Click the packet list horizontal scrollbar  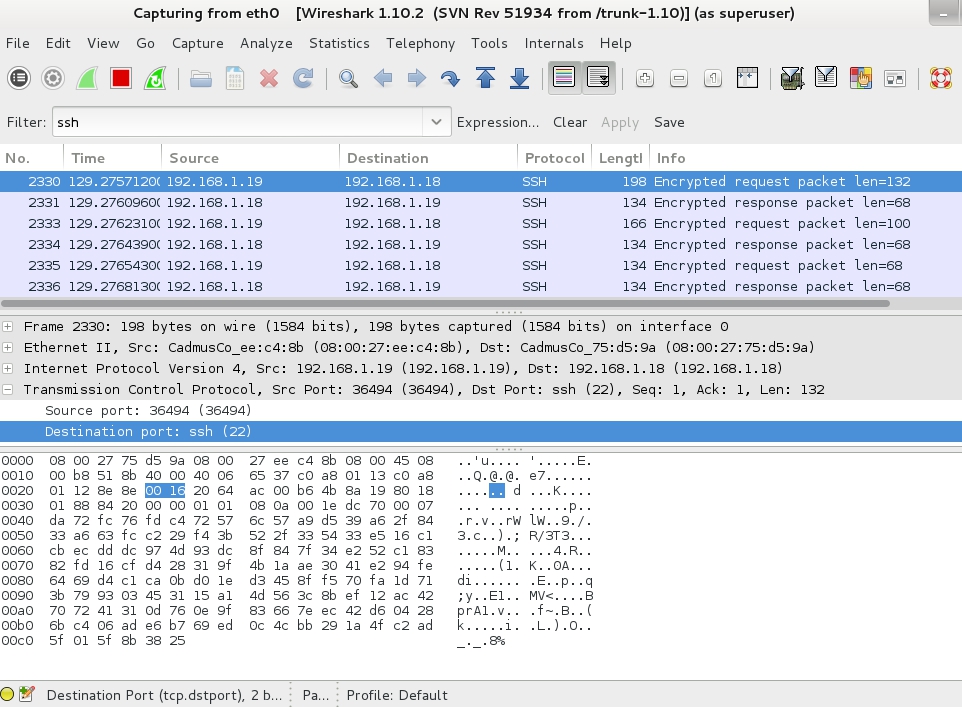[445, 303]
